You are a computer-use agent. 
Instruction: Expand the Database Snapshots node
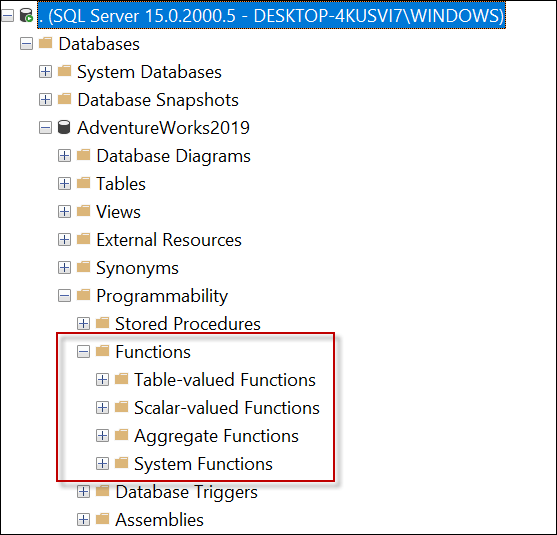pos(45,99)
